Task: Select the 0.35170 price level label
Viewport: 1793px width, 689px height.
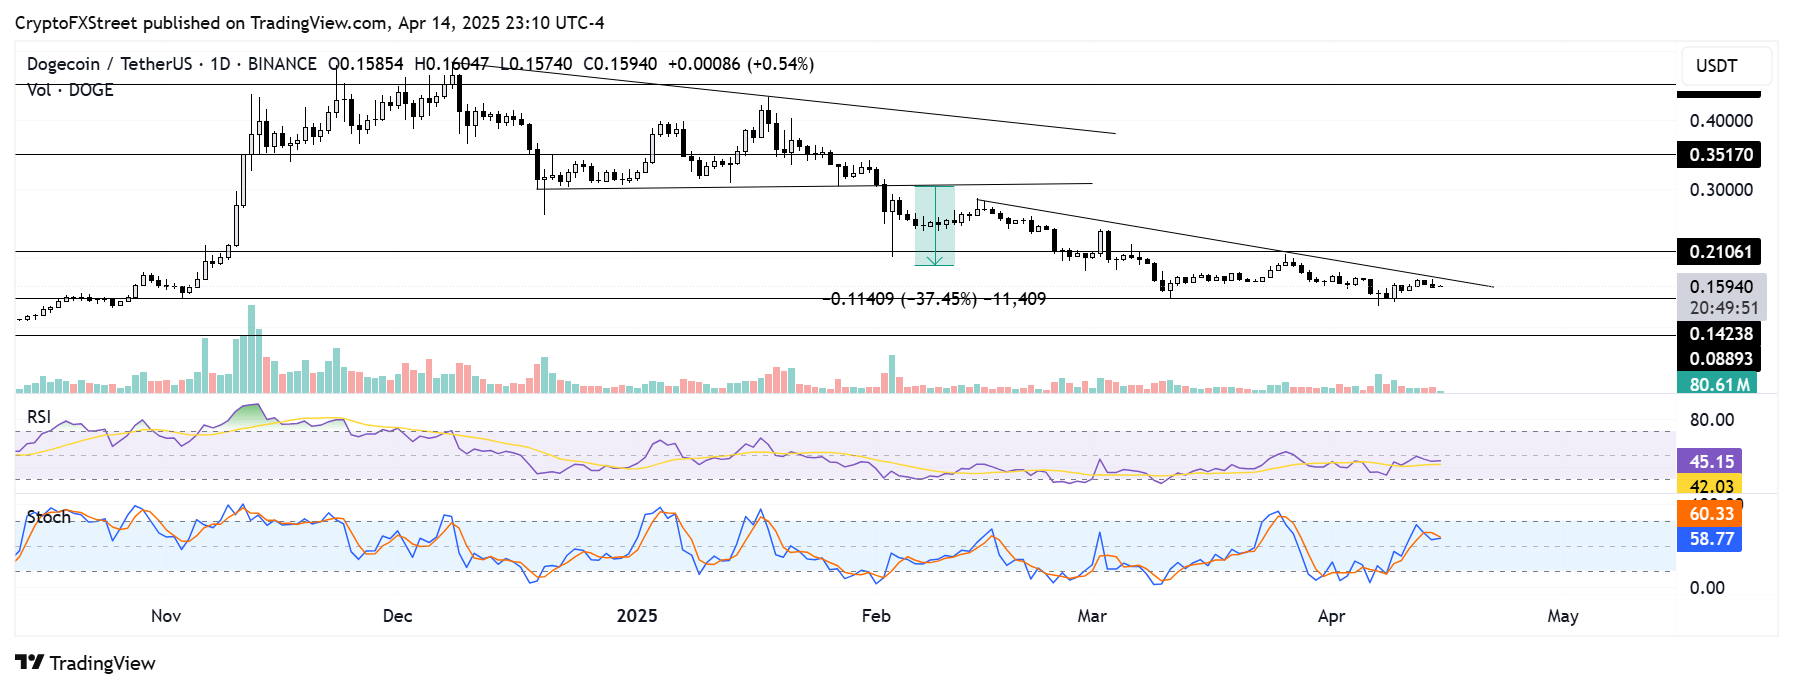Action: pyautogui.click(x=1720, y=155)
